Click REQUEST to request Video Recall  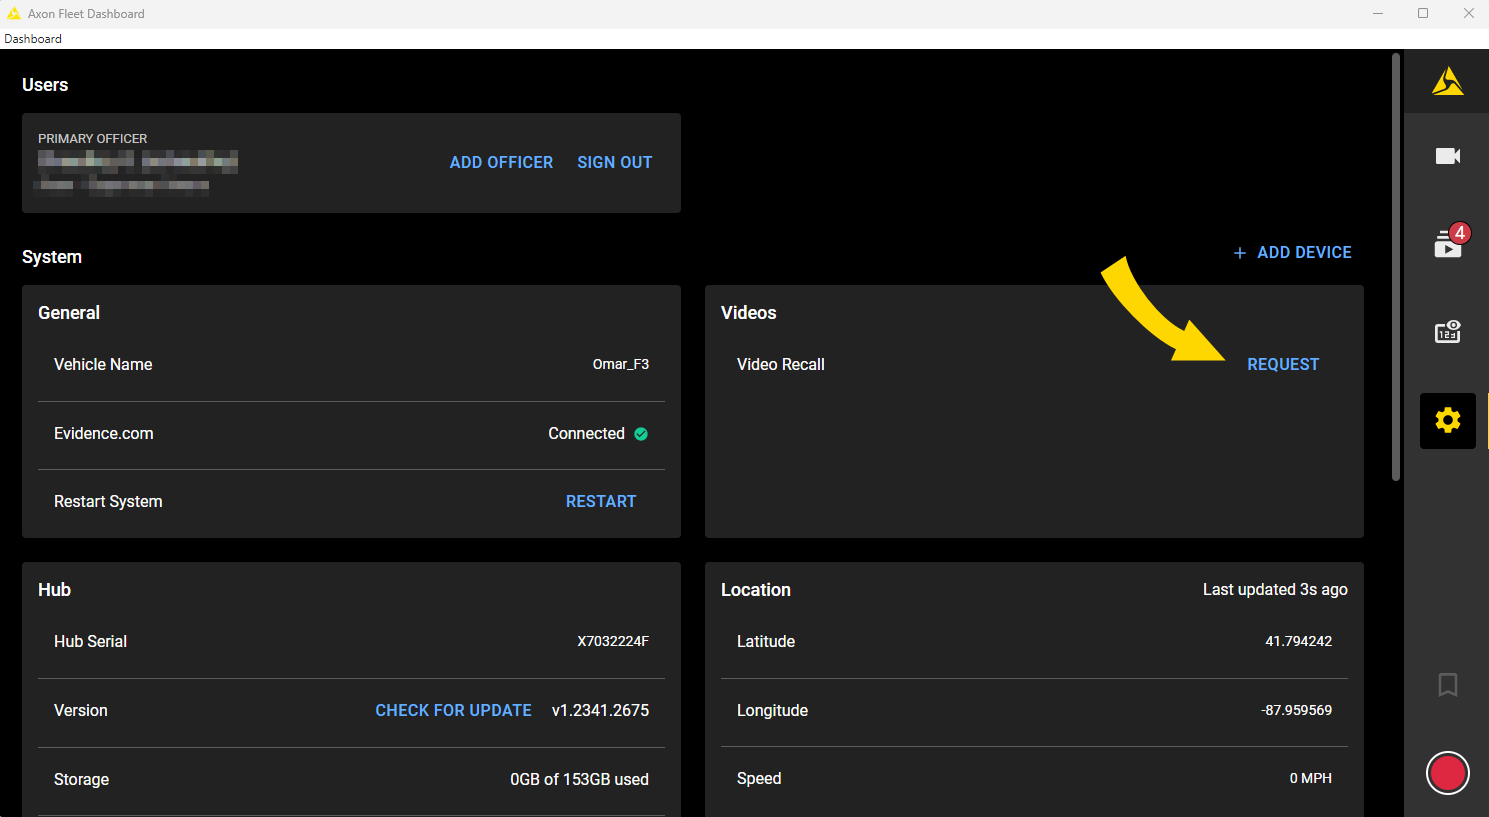1283,364
